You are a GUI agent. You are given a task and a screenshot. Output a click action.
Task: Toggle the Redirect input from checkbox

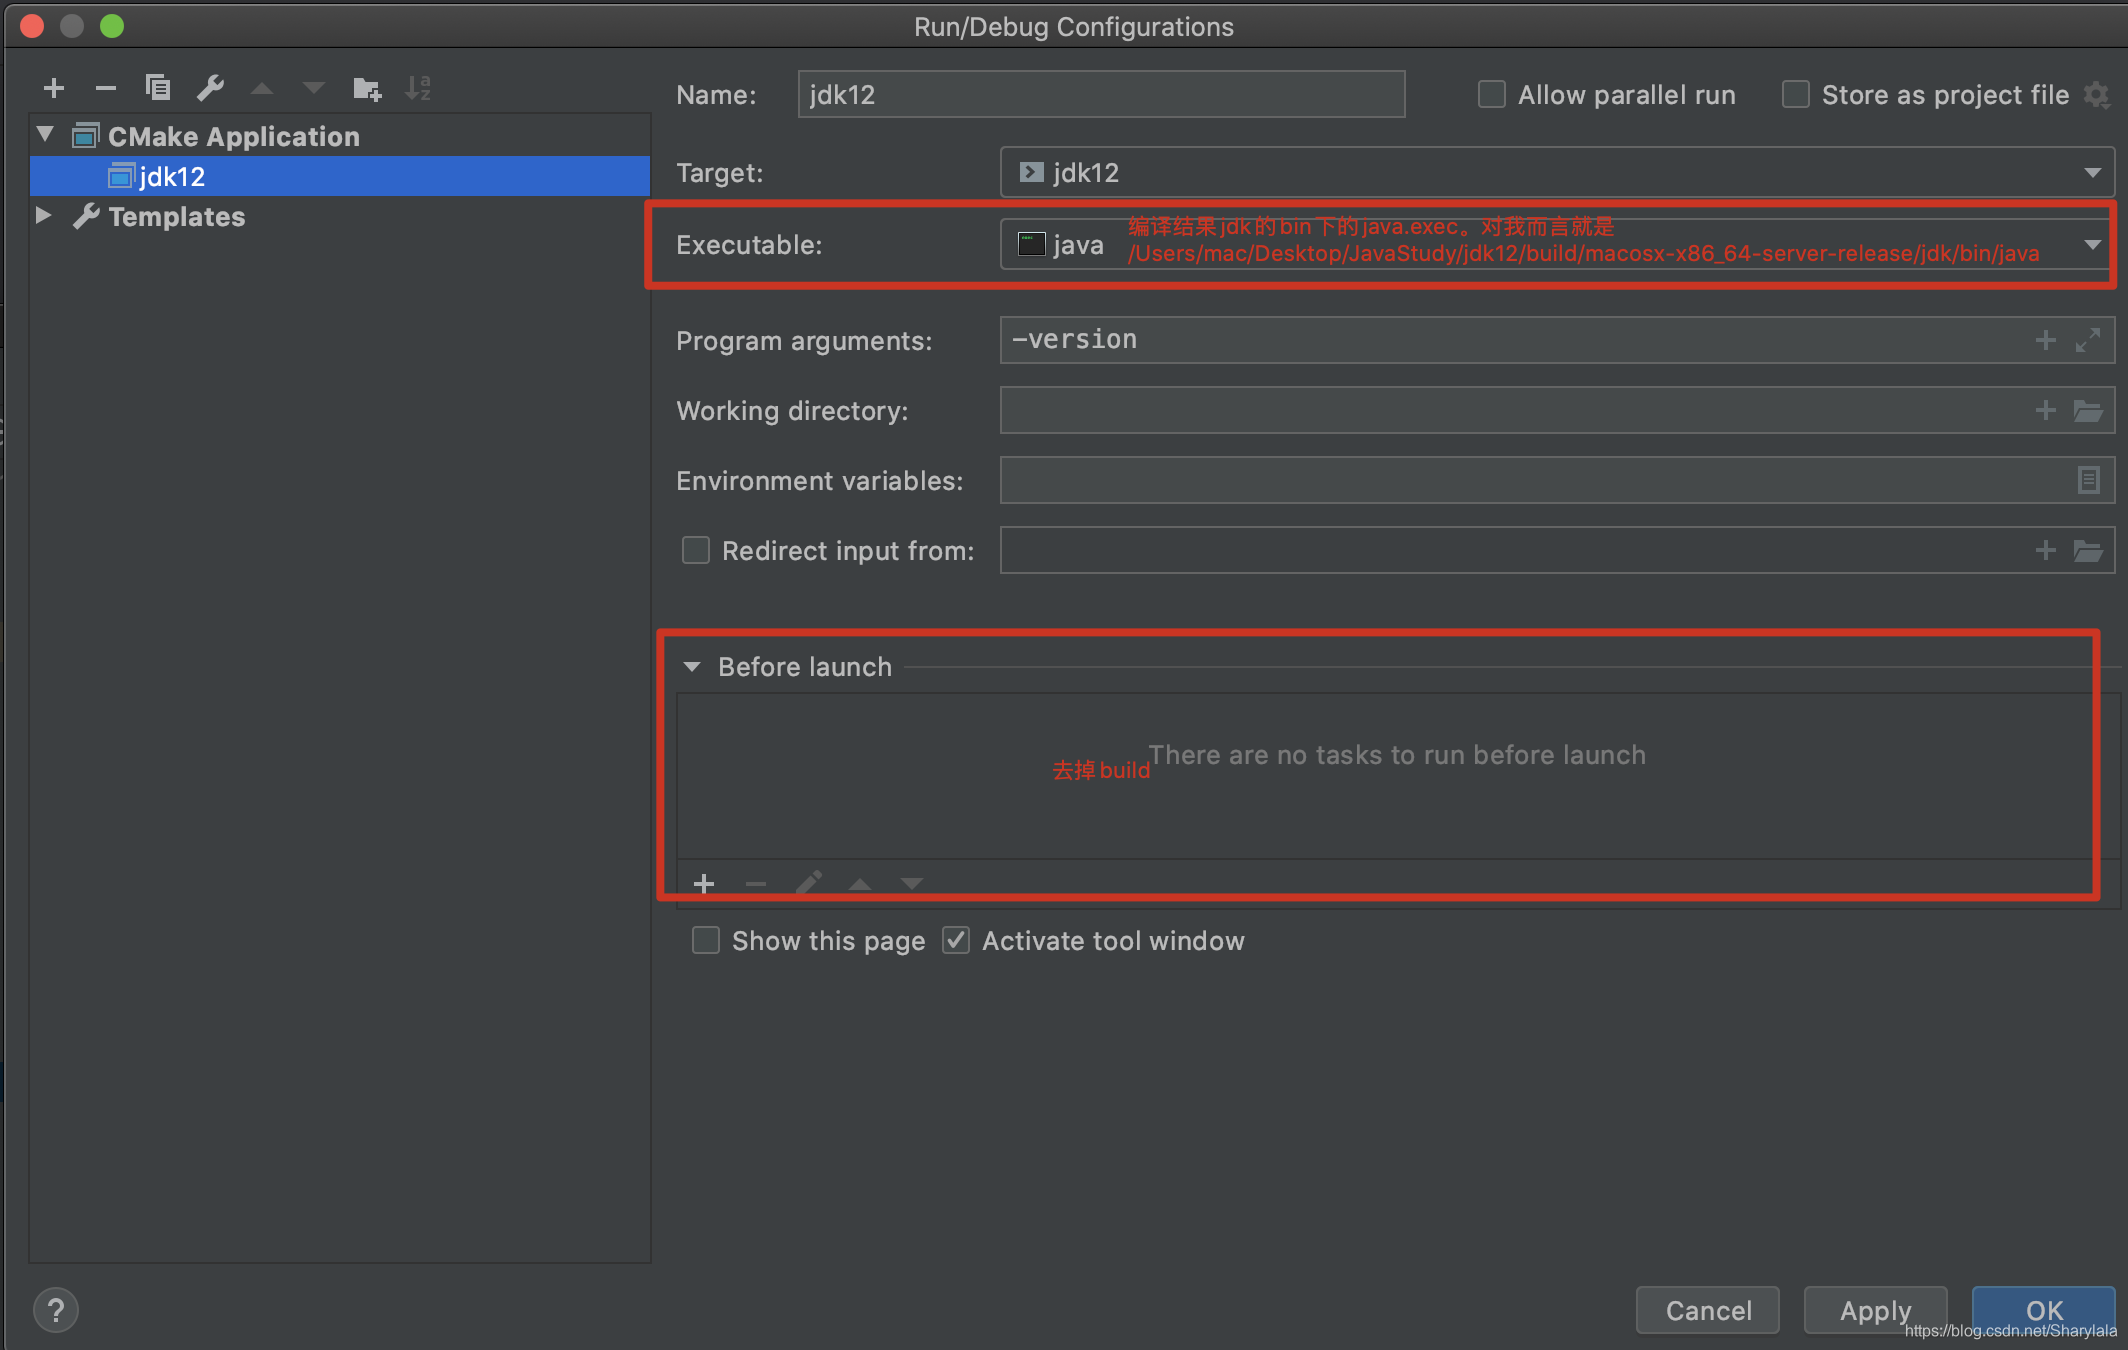tap(696, 551)
